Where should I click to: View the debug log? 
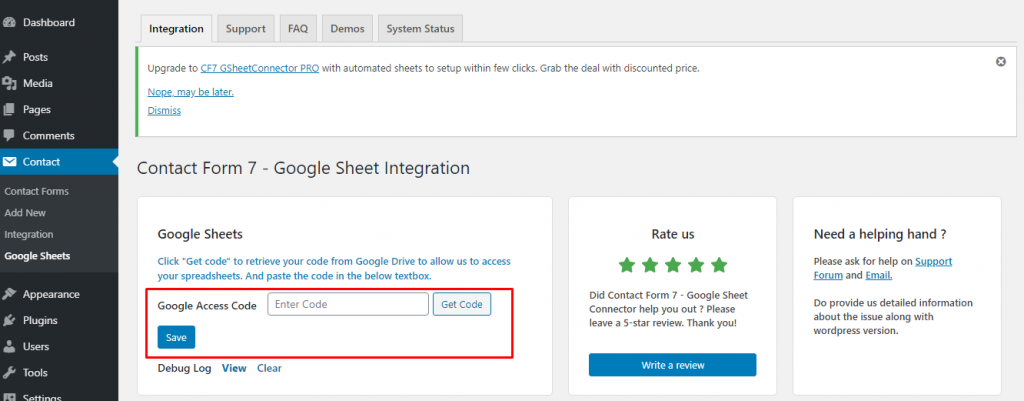point(234,368)
